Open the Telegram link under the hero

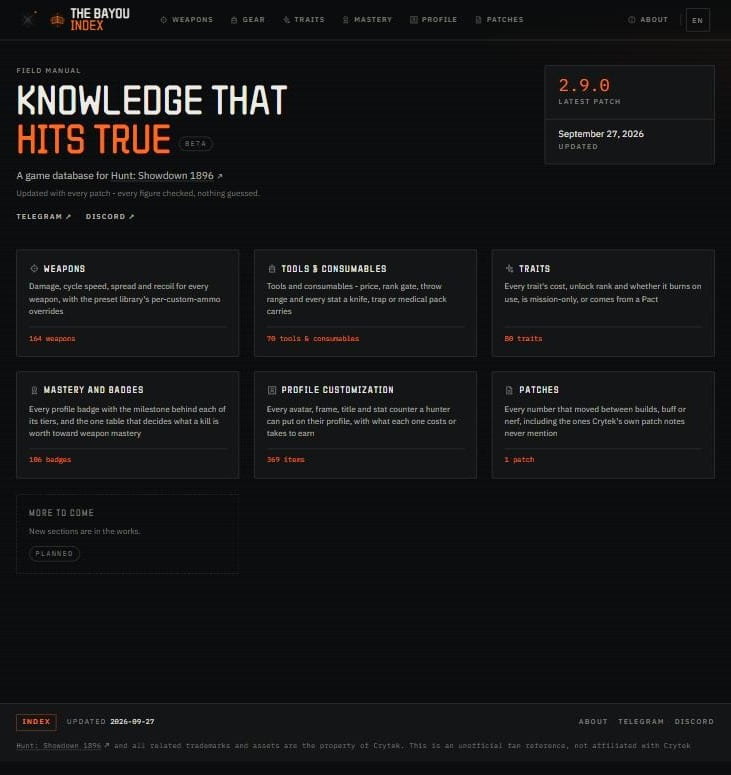43,216
